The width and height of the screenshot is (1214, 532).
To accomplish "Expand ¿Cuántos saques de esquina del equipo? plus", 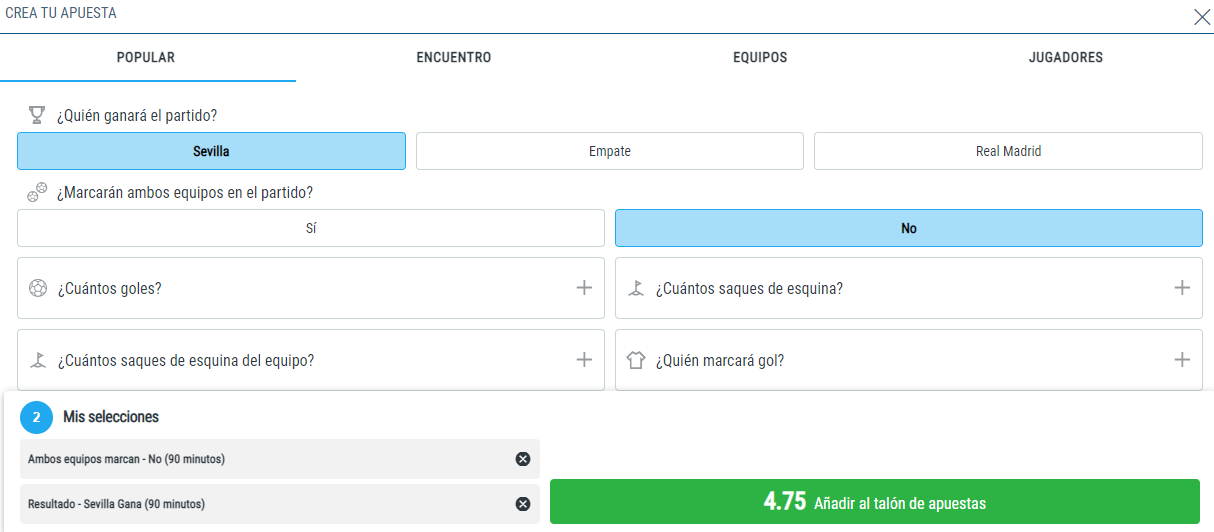I will click(x=584, y=360).
